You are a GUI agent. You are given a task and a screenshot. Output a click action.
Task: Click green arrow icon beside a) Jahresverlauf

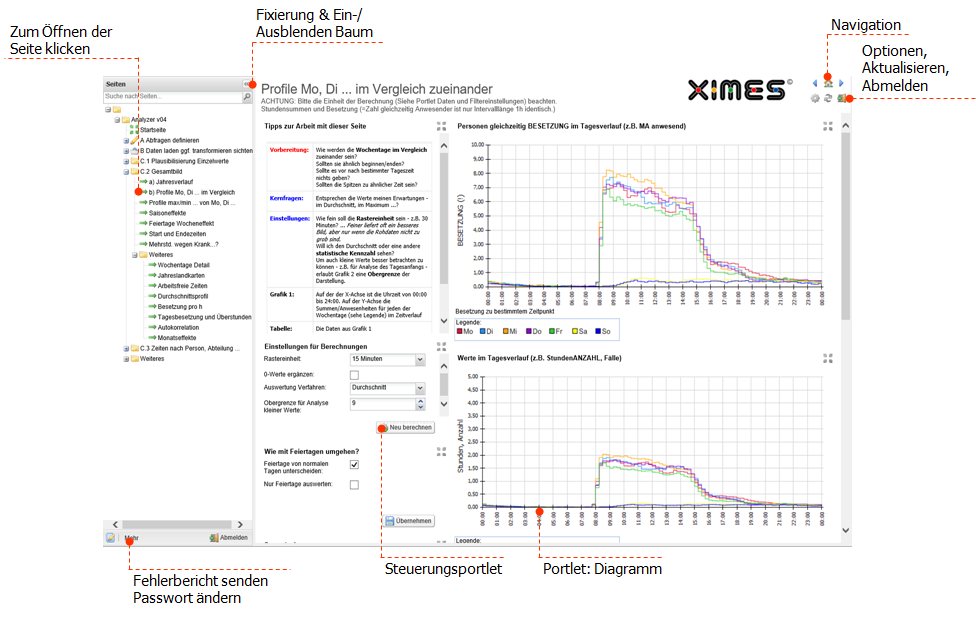(143, 182)
